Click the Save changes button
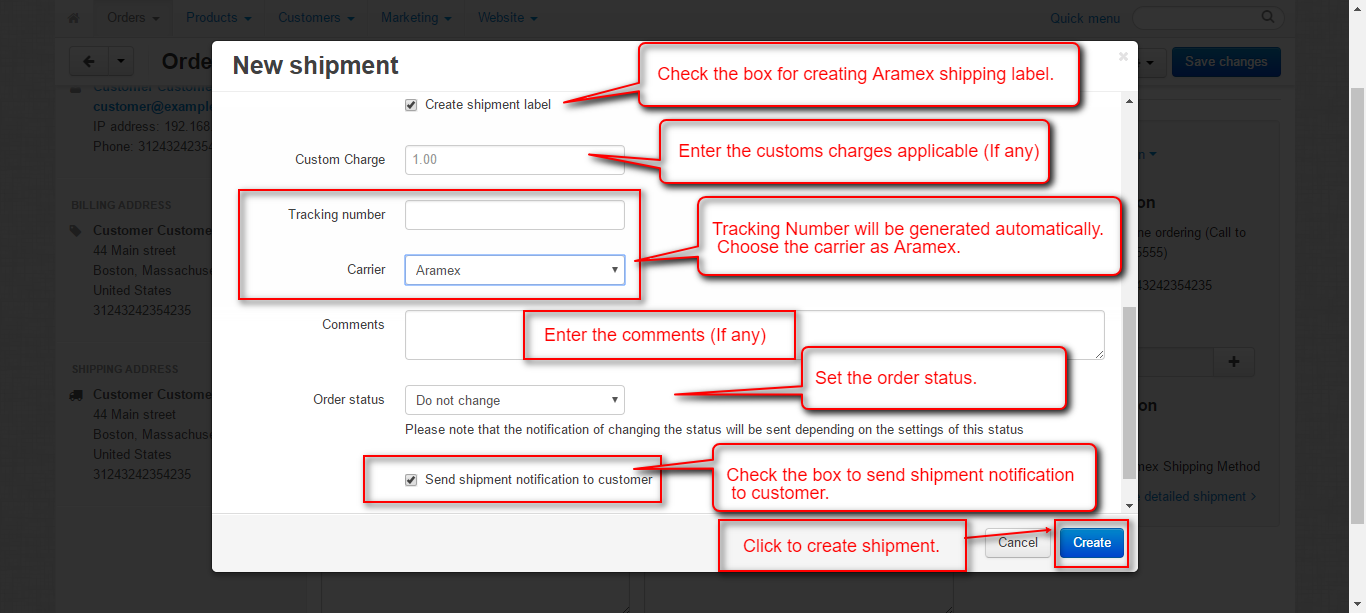 (x=1226, y=62)
